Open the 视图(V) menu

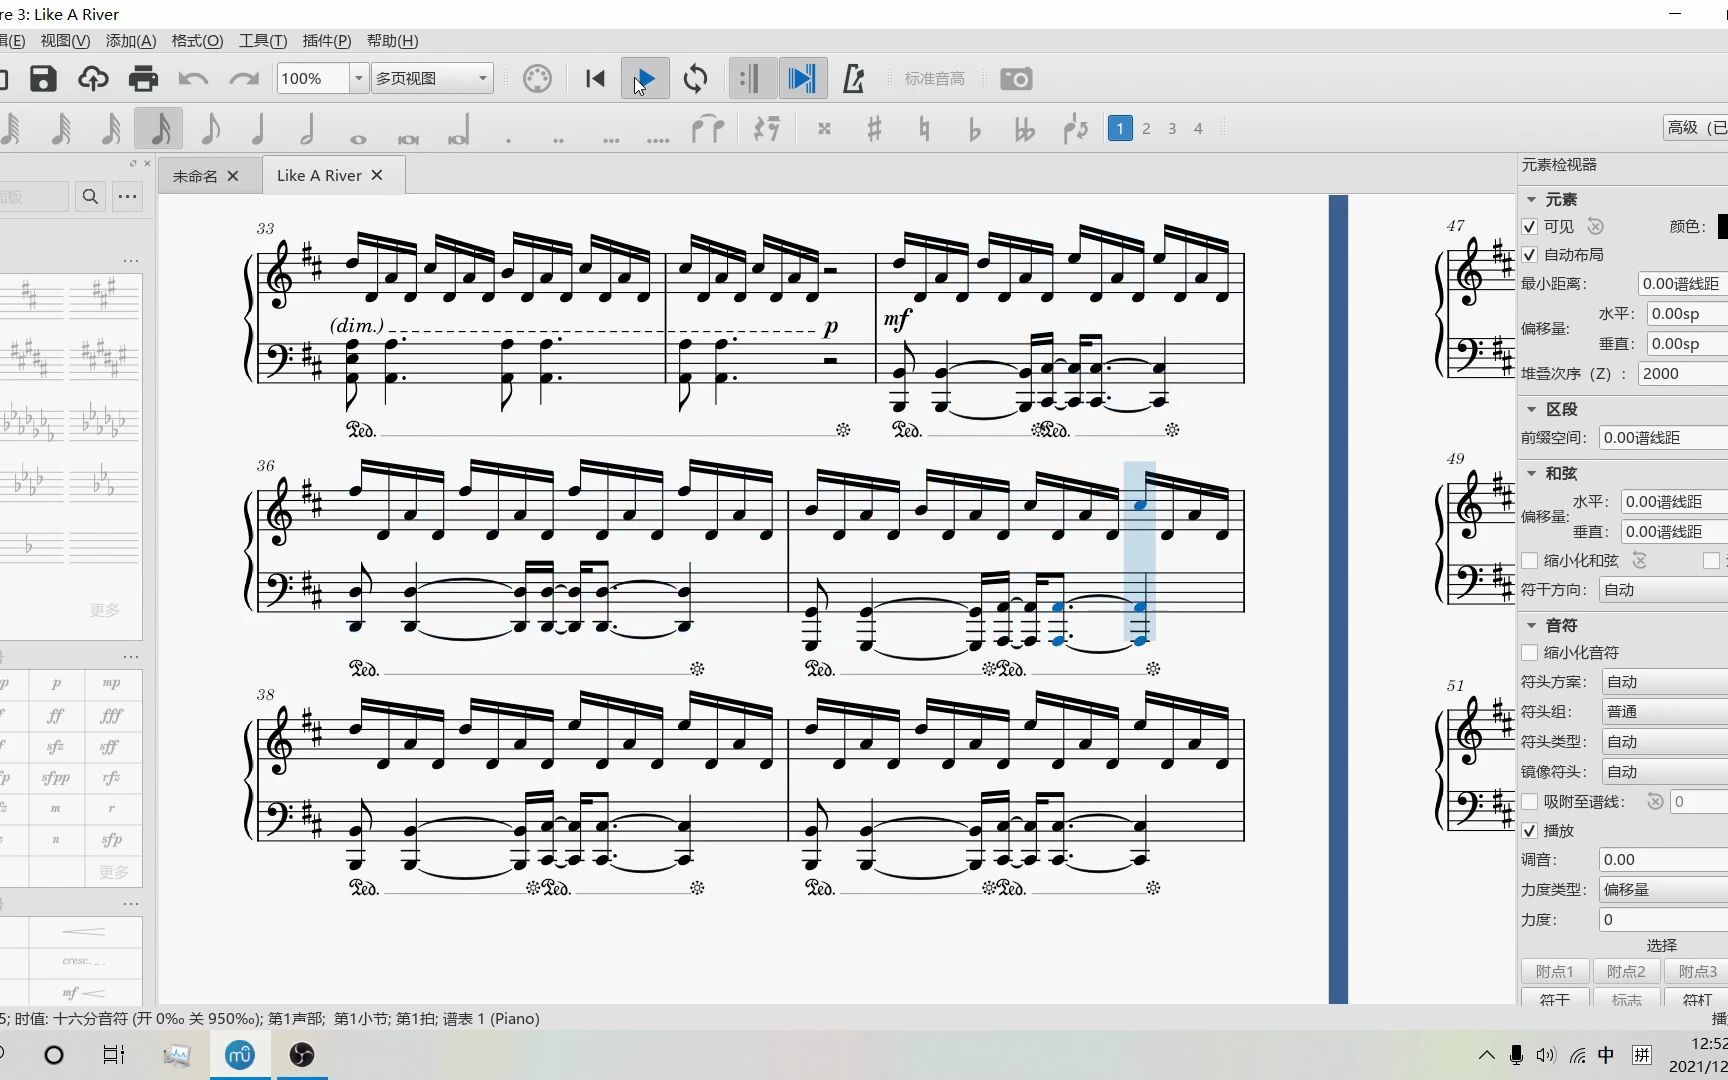pos(65,41)
